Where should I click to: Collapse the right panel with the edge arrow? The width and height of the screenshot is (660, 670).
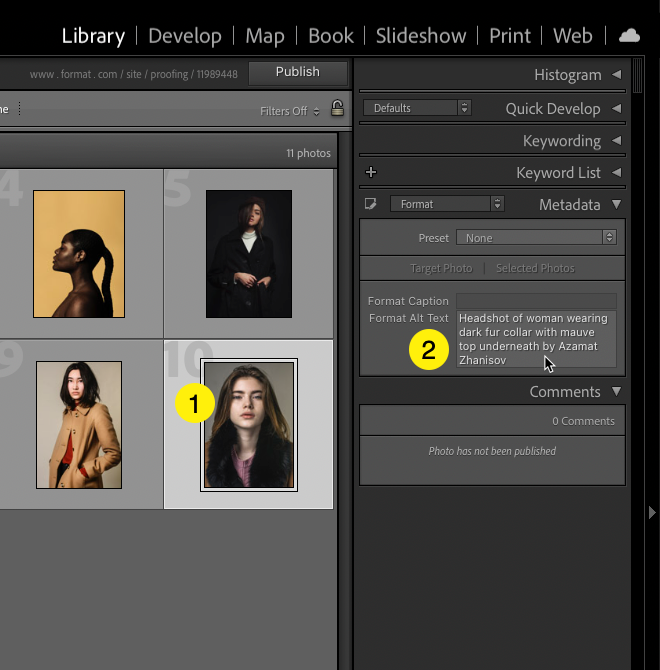(x=652, y=512)
